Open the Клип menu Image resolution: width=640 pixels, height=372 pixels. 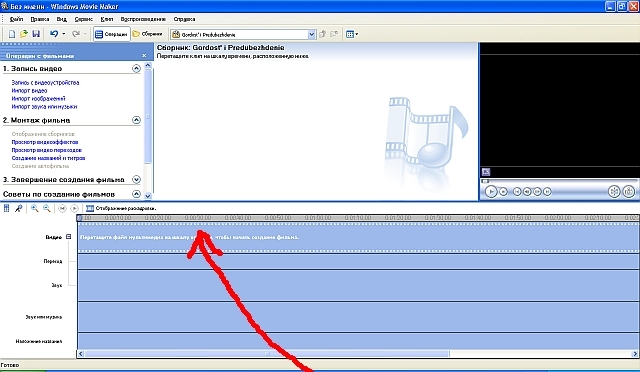[x=107, y=19]
